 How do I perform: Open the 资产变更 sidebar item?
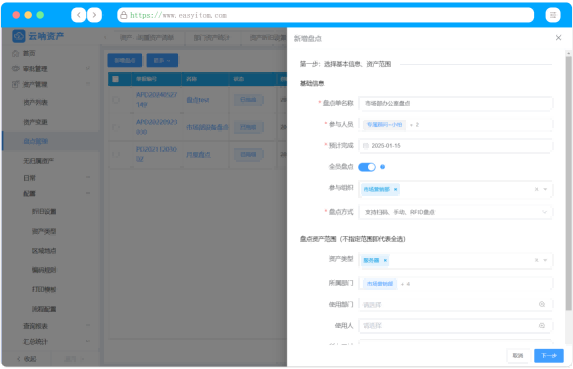[35, 122]
